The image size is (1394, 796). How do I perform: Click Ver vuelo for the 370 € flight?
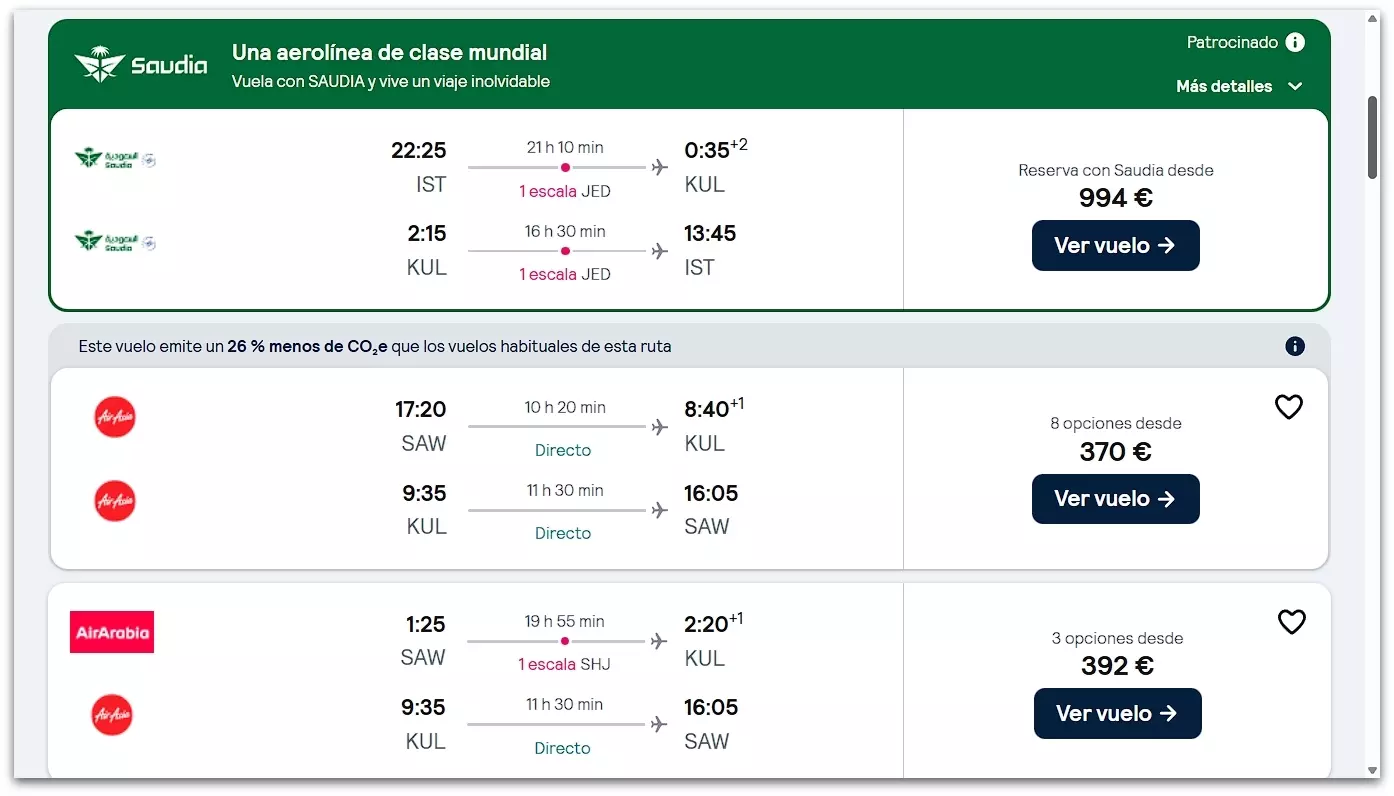(x=1115, y=498)
